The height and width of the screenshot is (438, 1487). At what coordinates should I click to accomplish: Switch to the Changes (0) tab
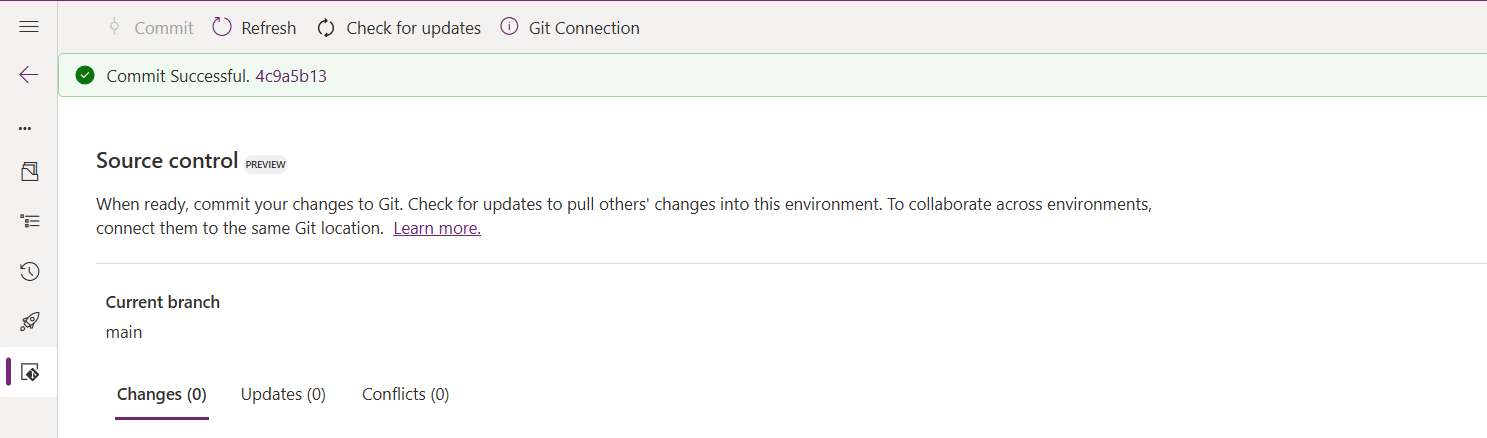(x=162, y=395)
